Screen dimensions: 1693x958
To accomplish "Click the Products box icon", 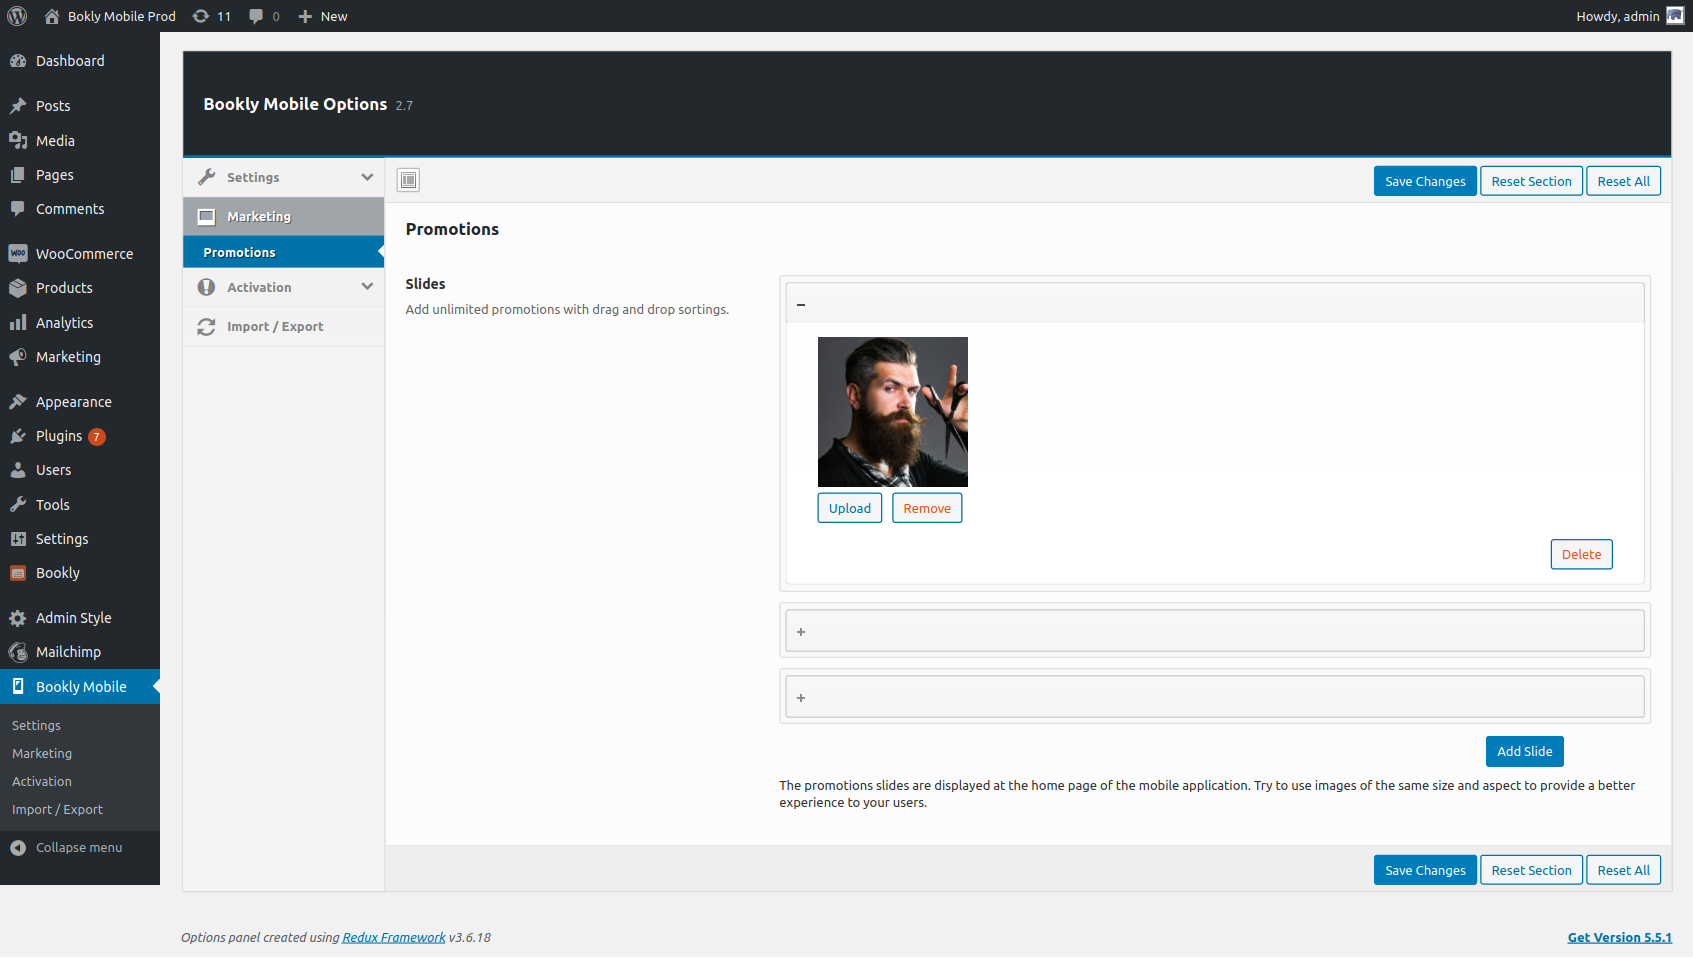I will click(x=18, y=288).
